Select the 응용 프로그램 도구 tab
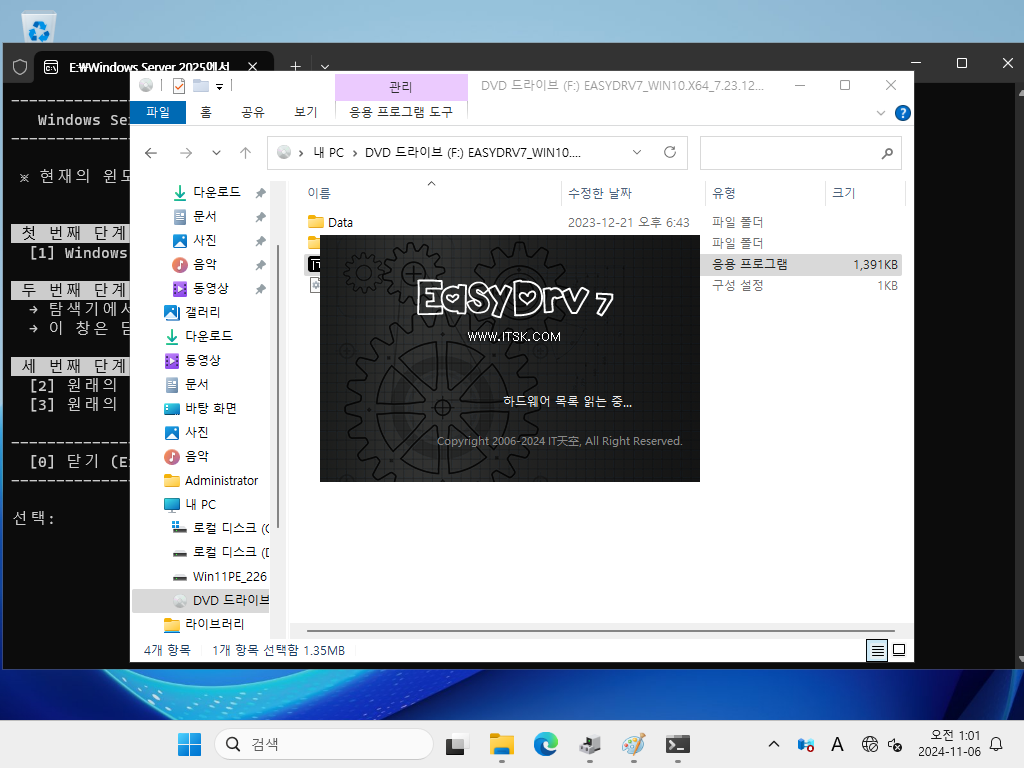The width and height of the screenshot is (1024, 768). pos(401,112)
